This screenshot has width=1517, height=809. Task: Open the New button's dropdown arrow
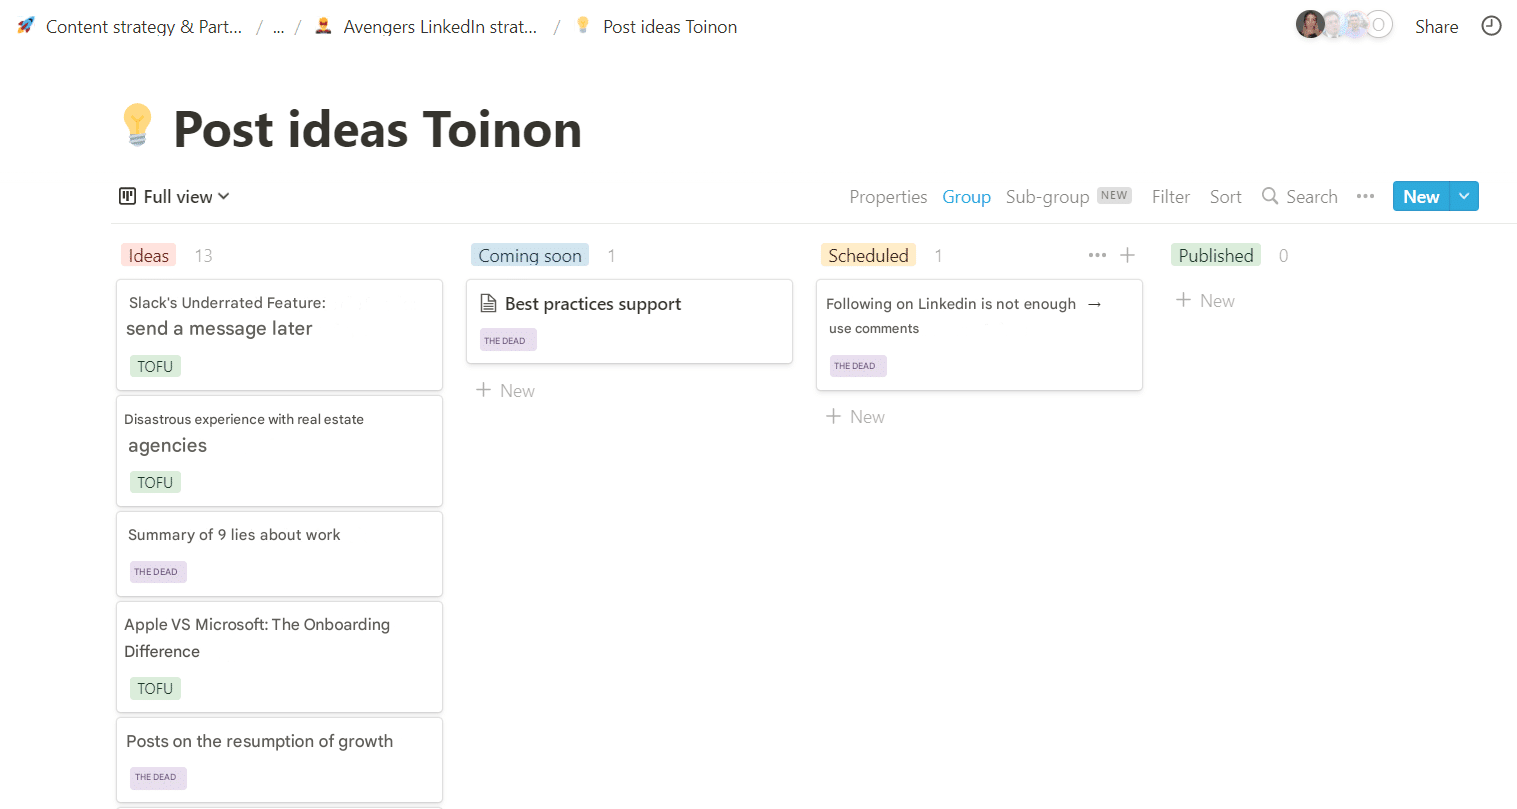(x=1462, y=196)
